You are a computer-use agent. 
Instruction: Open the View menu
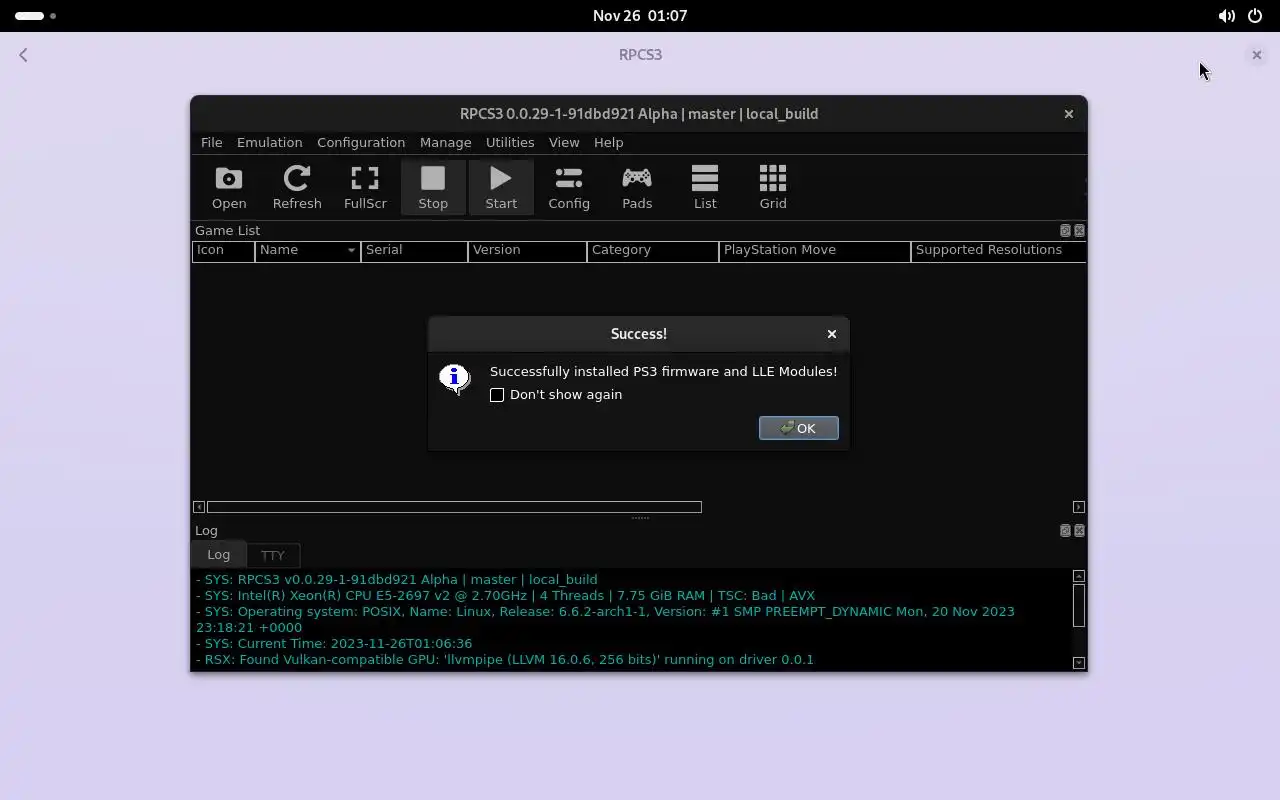point(564,143)
